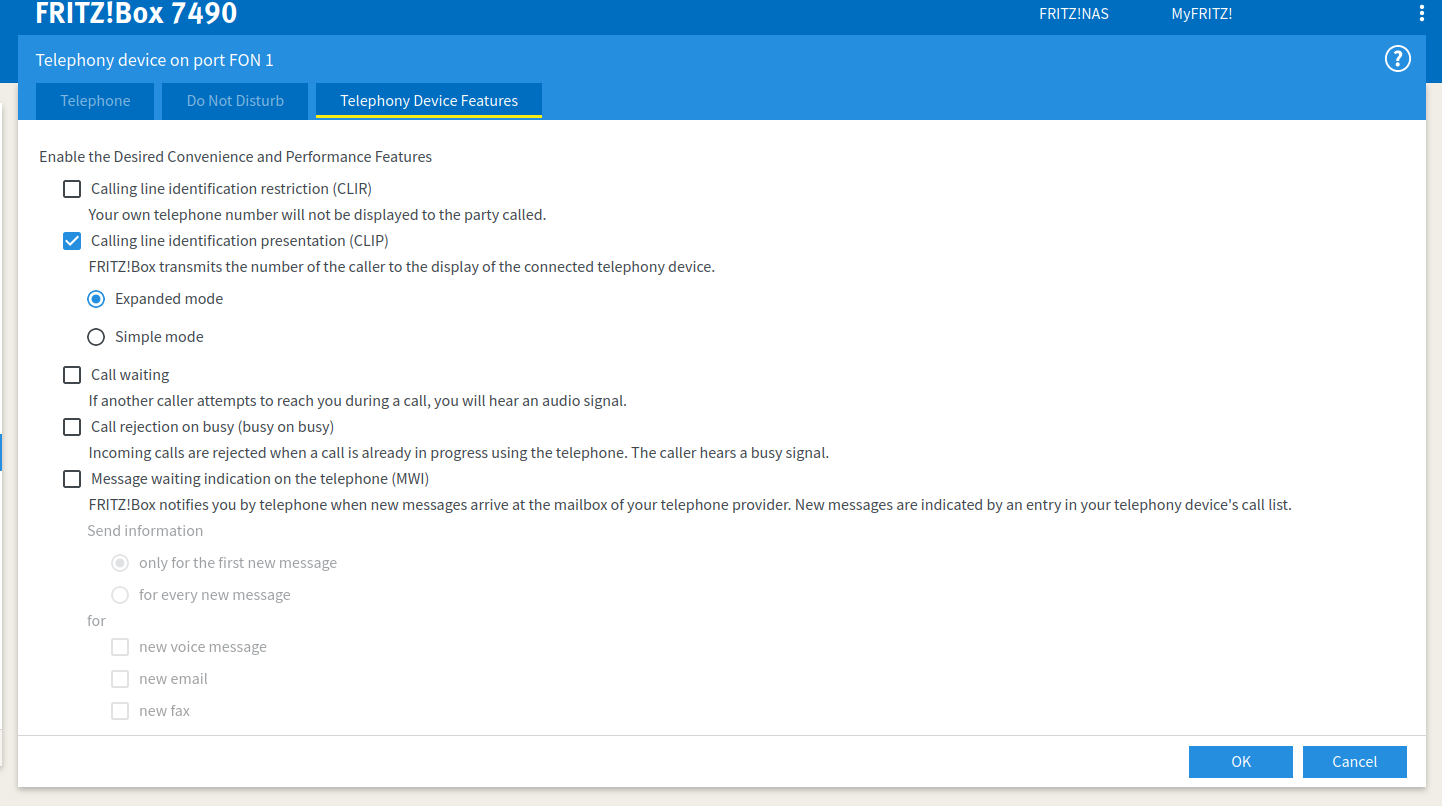The width and height of the screenshot is (1442, 806).
Task: Open the help question mark icon
Action: click(1397, 59)
